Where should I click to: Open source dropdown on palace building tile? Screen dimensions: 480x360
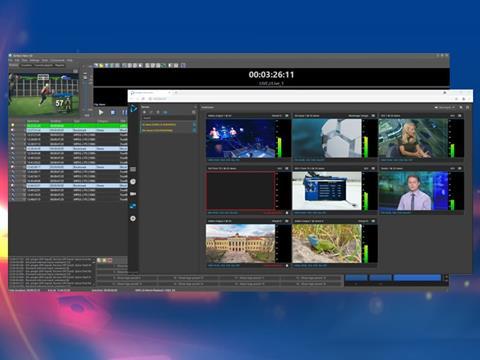coord(277,221)
